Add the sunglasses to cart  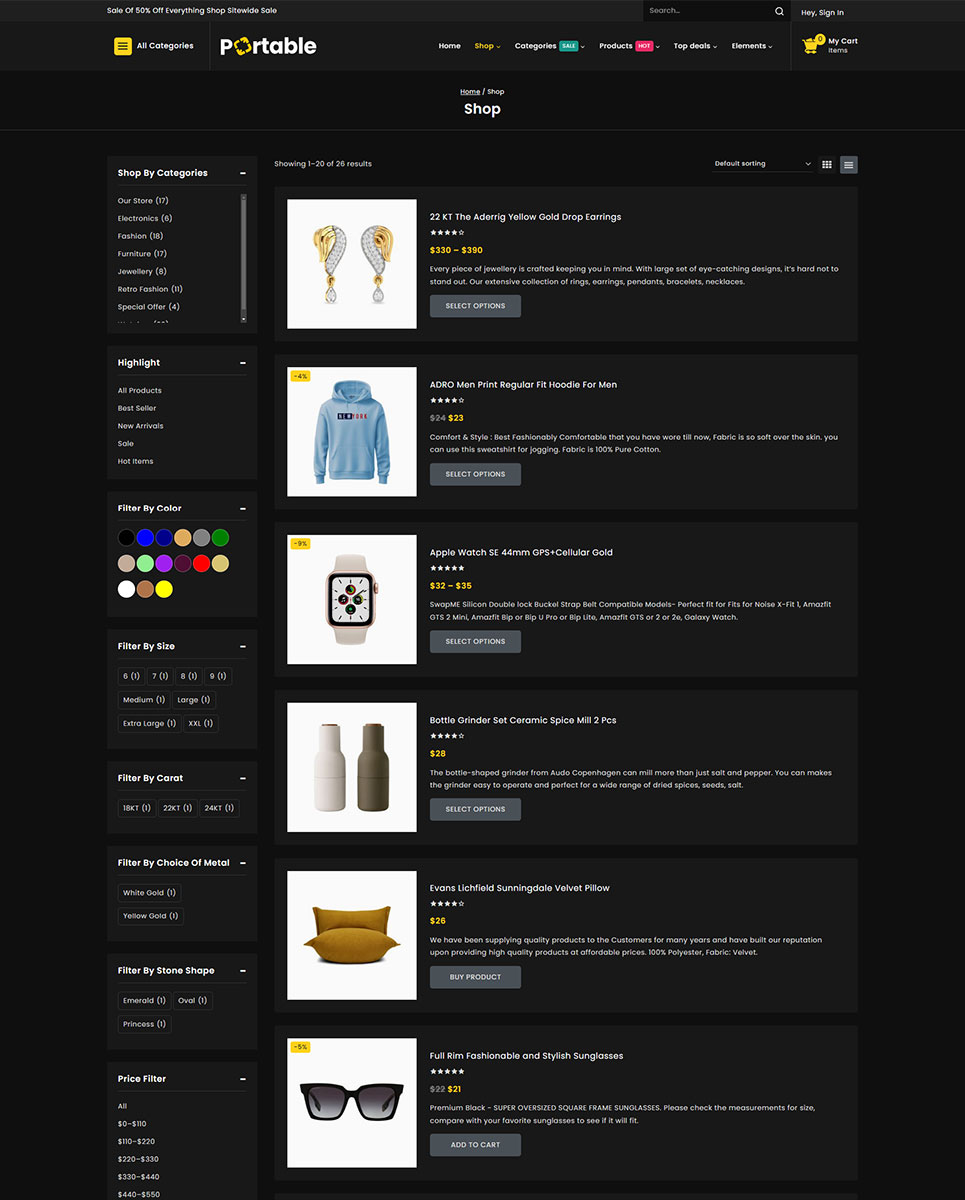point(475,1144)
